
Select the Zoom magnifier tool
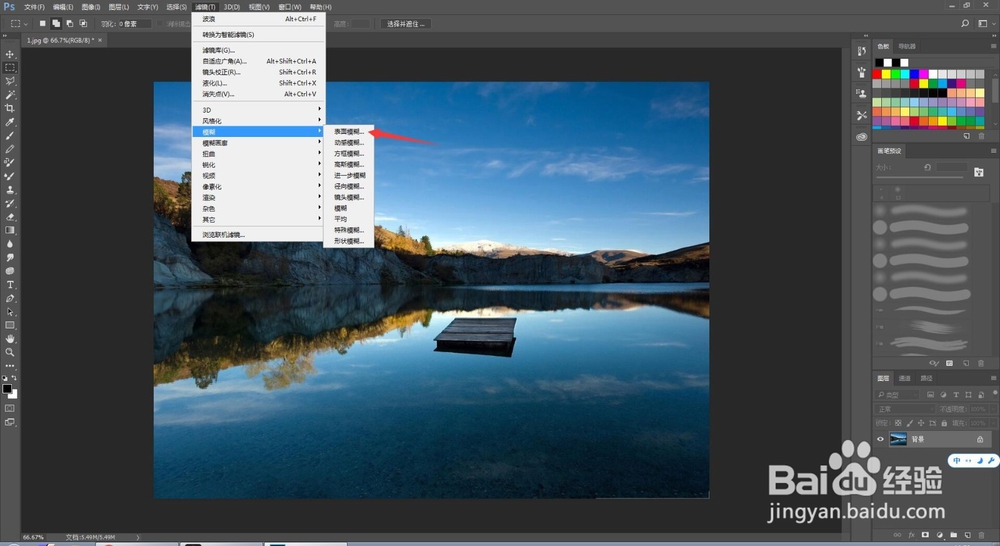(10, 352)
